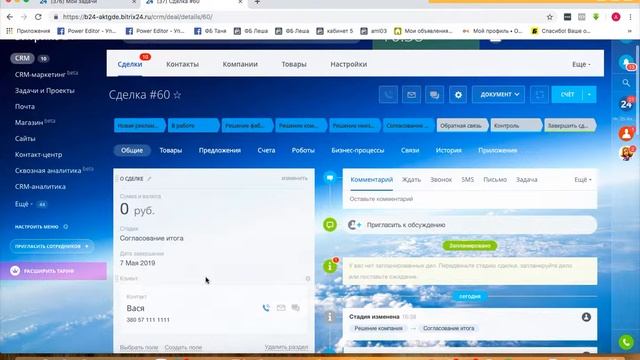Call contact Вася with phone icon
Screen dimensions: 640x360
click(266, 308)
